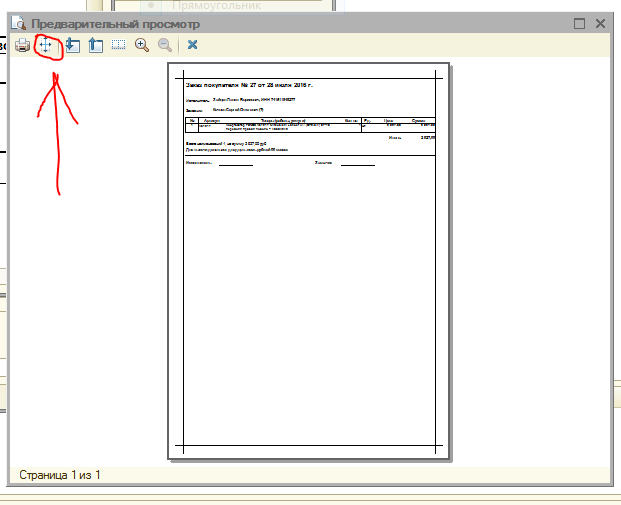Viewport: 621px width, 505px height.
Task: Click the dotted rectangle fit-to-page icon
Action: click(119, 45)
